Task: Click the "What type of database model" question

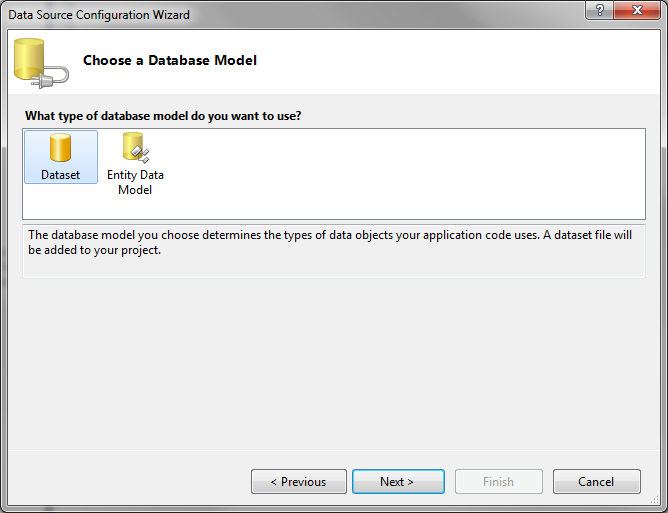Action: (x=163, y=116)
